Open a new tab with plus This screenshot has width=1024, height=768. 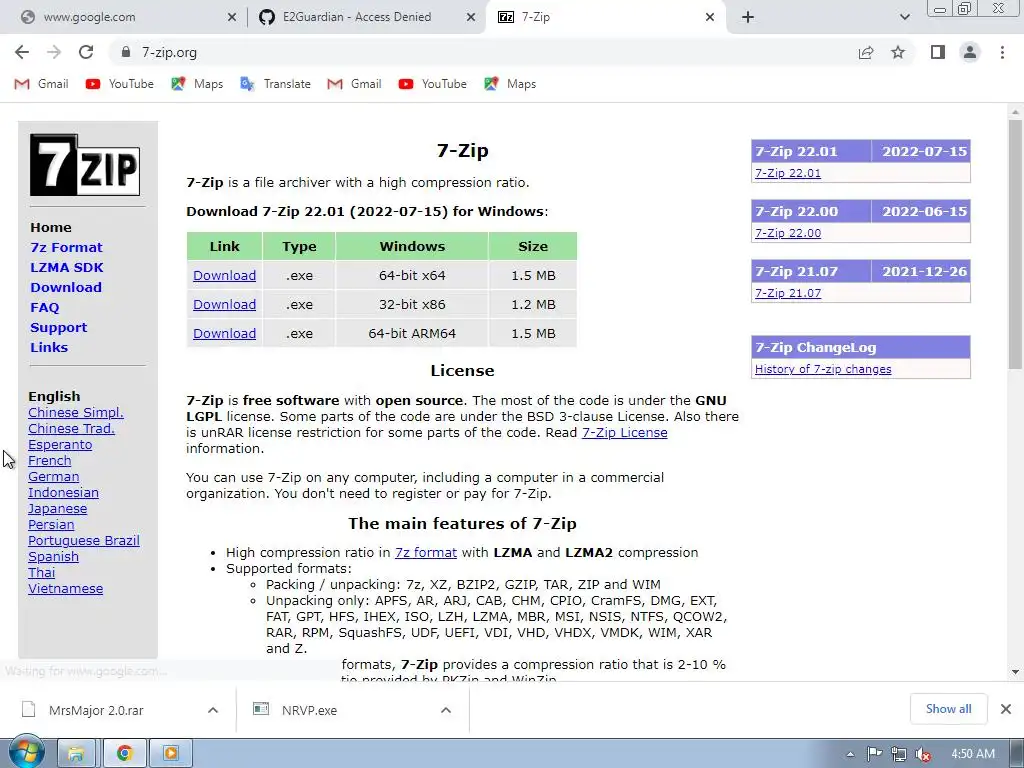748,17
